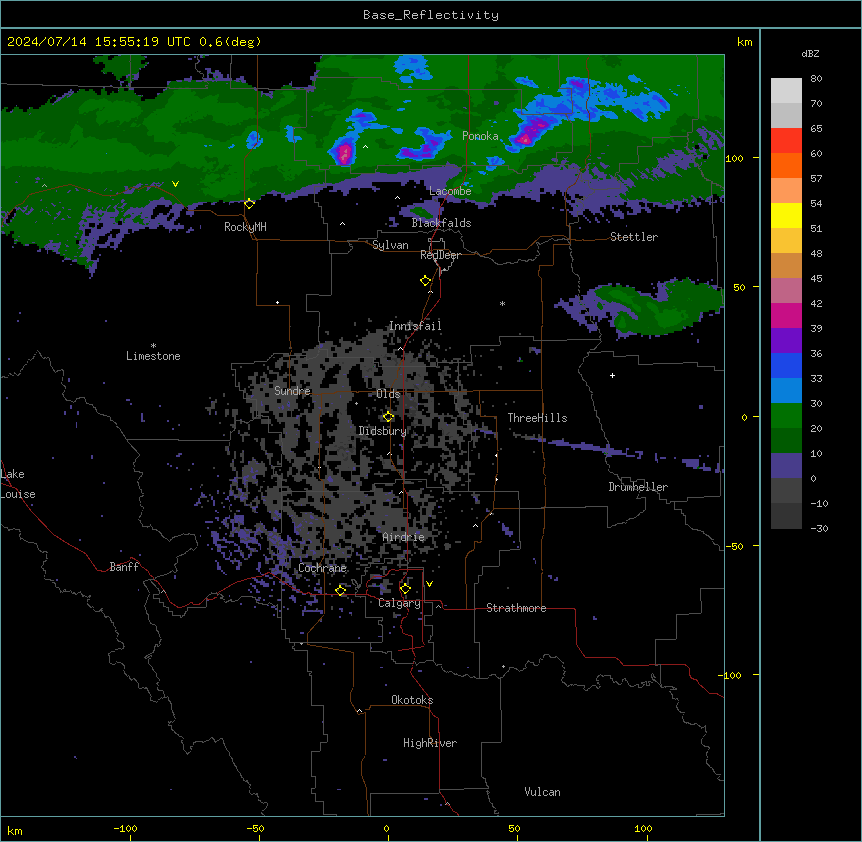Click the 80 value on the dBZ legend
The width and height of the screenshot is (862, 842).
coord(816,79)
